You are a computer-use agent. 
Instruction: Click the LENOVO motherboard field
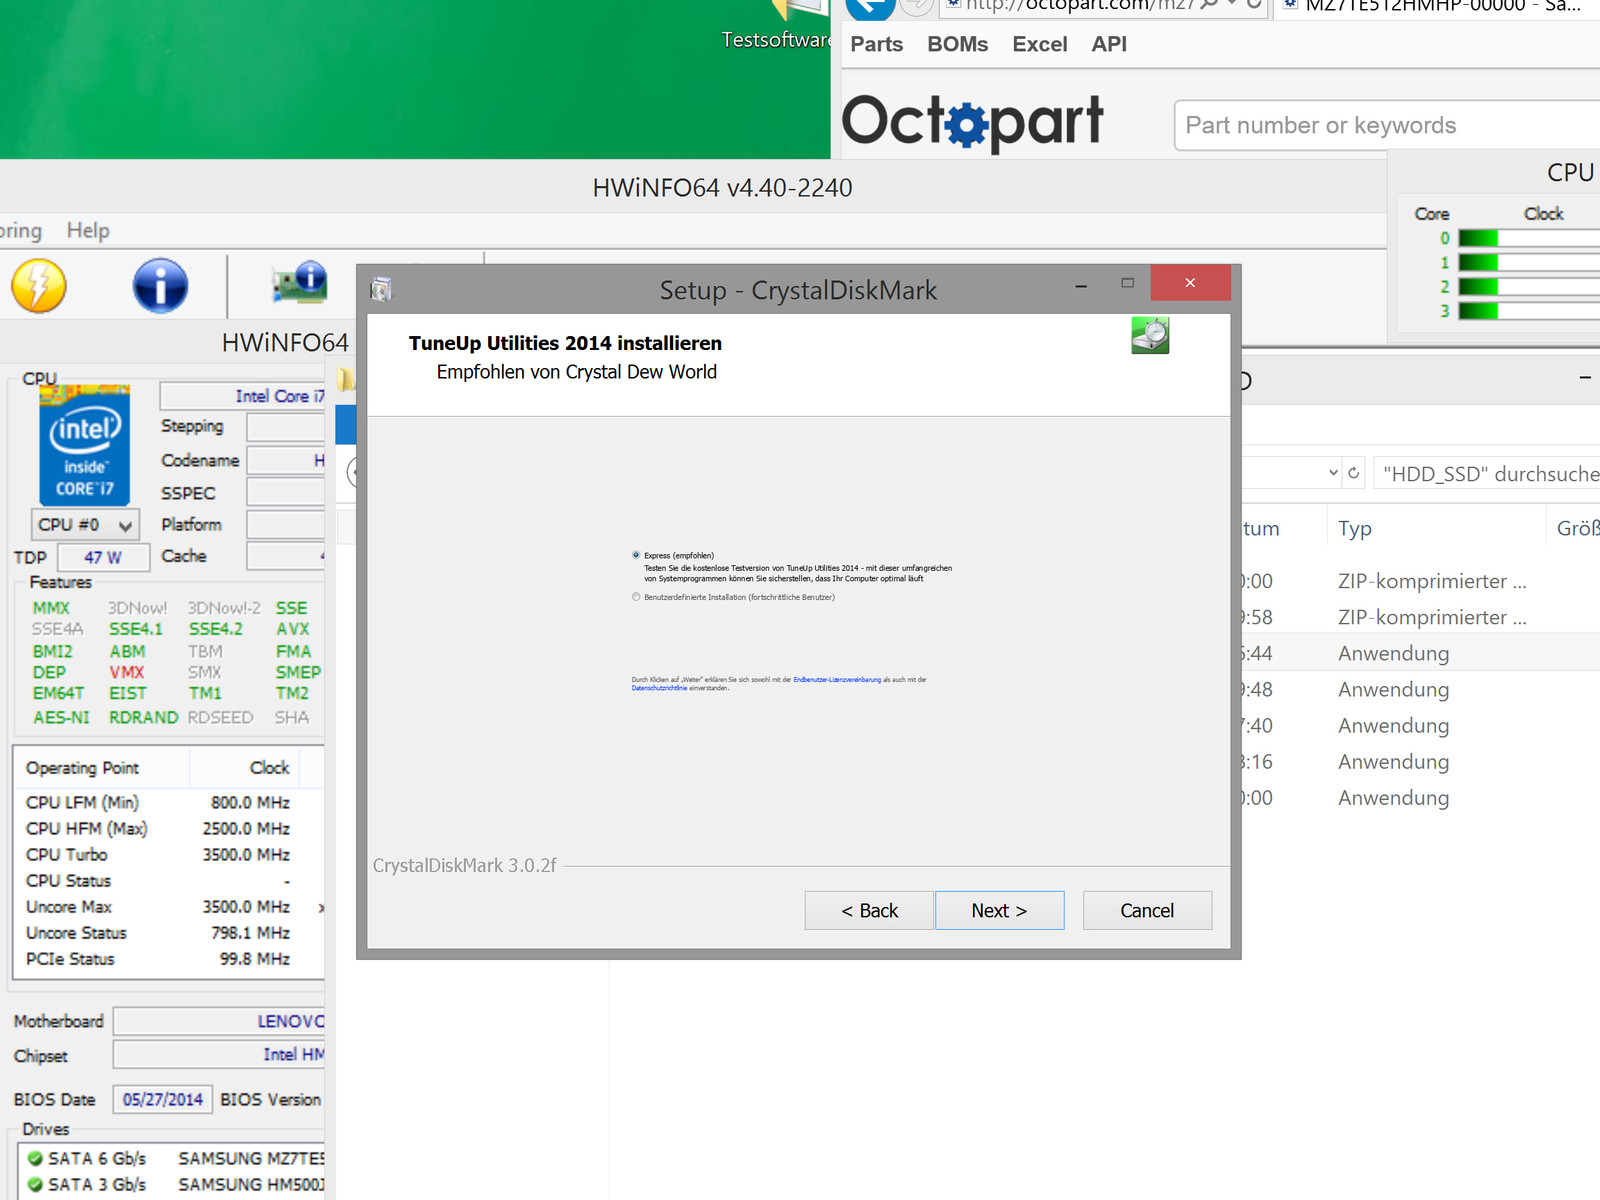[219, 1021]
